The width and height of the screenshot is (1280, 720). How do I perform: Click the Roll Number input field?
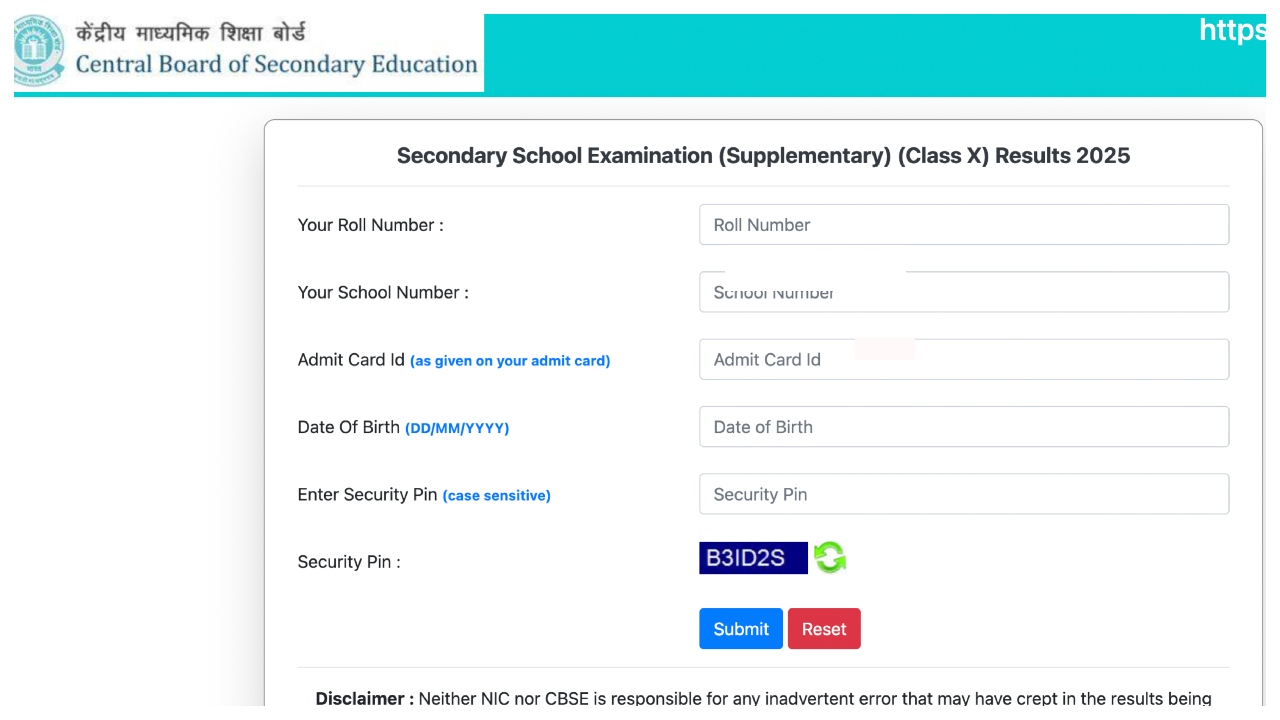(963, 225)
